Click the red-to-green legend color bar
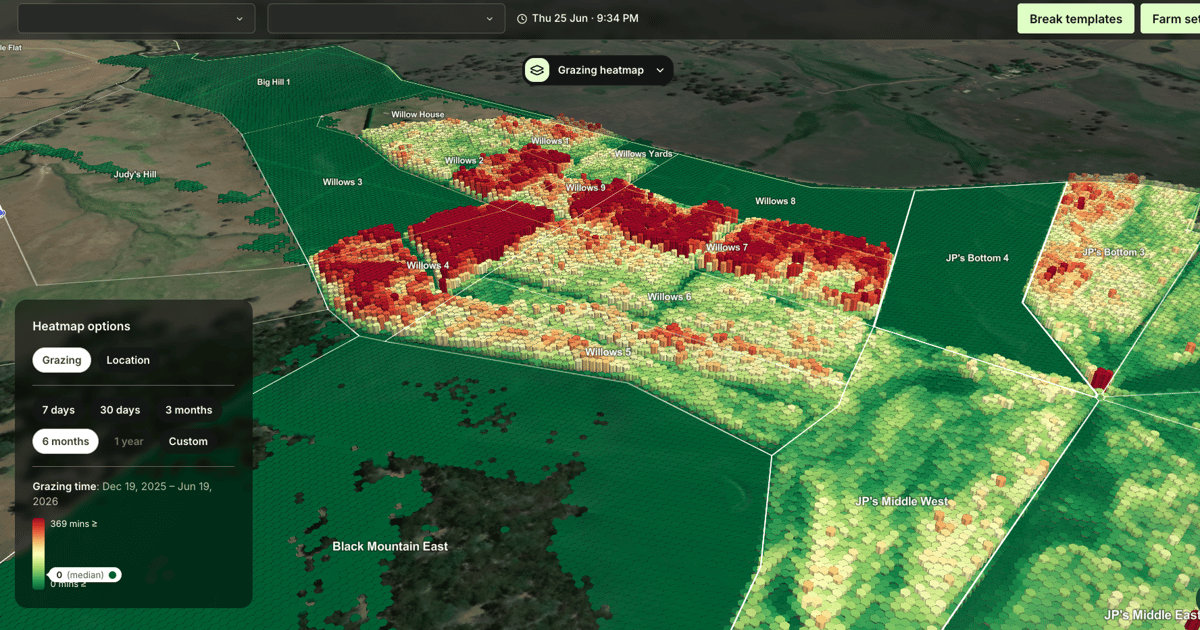 (38, 552)
